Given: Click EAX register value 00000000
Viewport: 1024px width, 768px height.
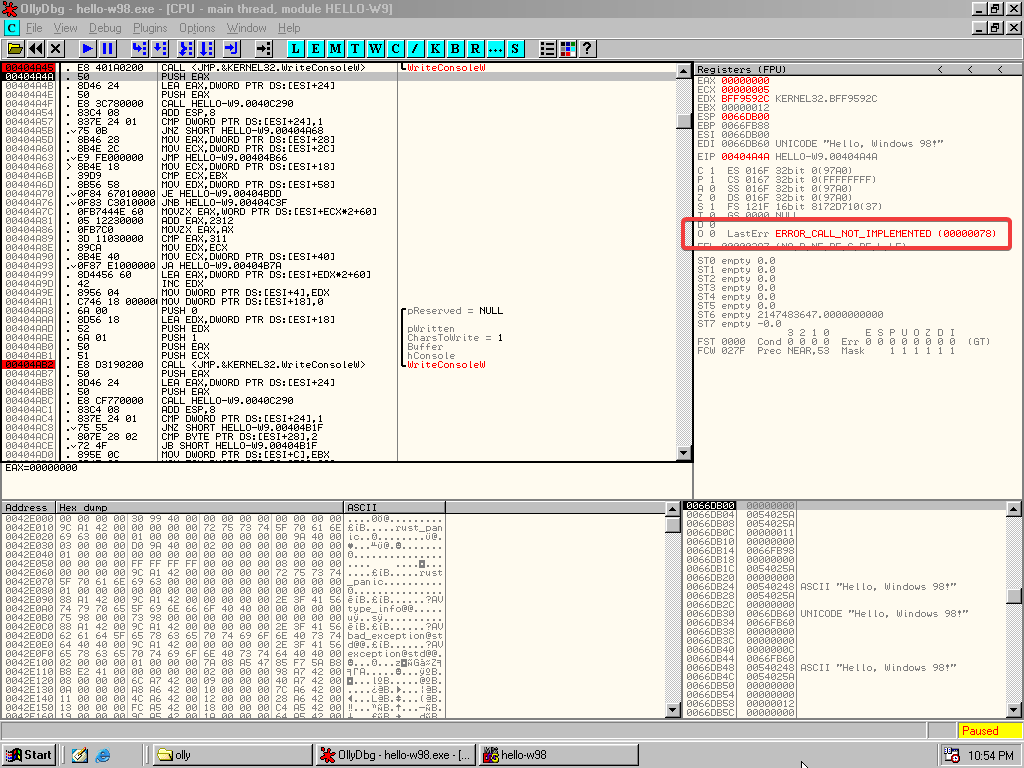Looking at the screenshot, I should [745, 80].
